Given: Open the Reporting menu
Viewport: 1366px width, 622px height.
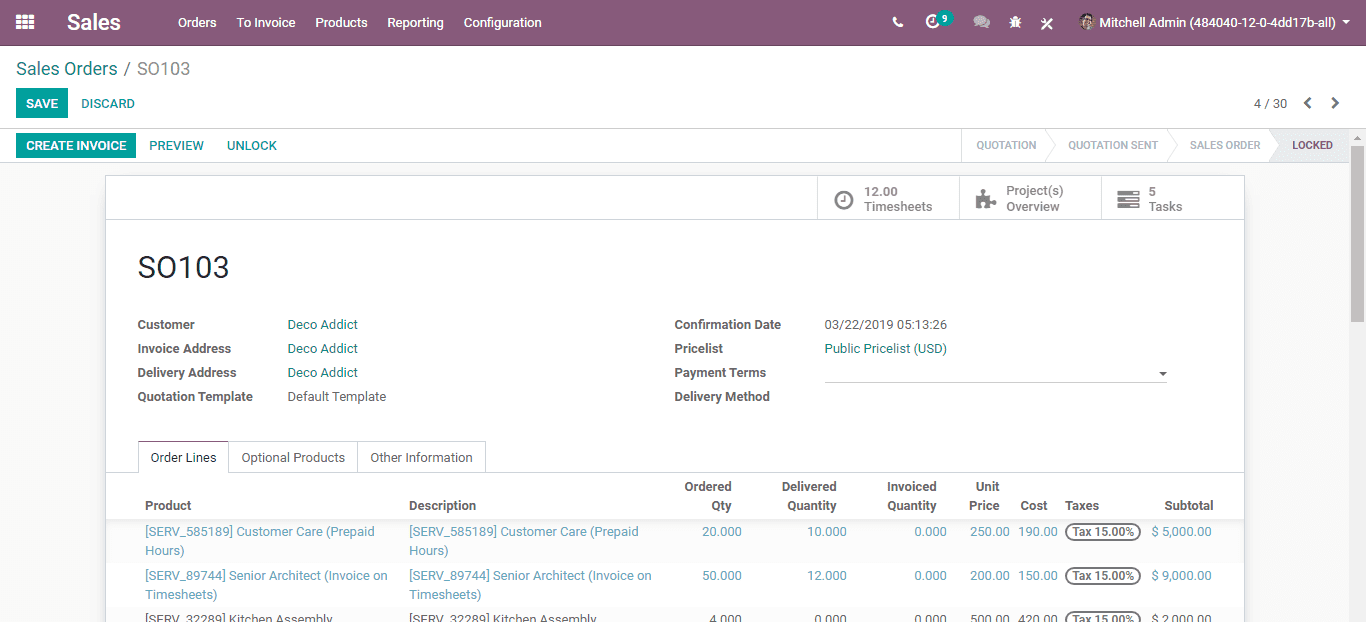Looking at the screenshot, I should click(415, 22).
